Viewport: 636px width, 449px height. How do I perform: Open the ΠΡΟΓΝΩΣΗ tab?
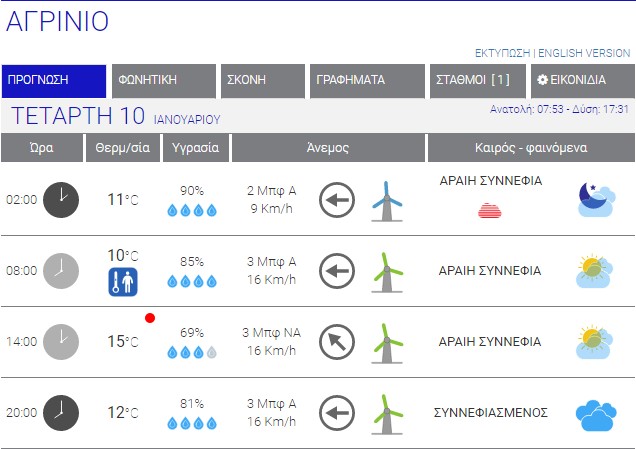[x=54, y=81]
